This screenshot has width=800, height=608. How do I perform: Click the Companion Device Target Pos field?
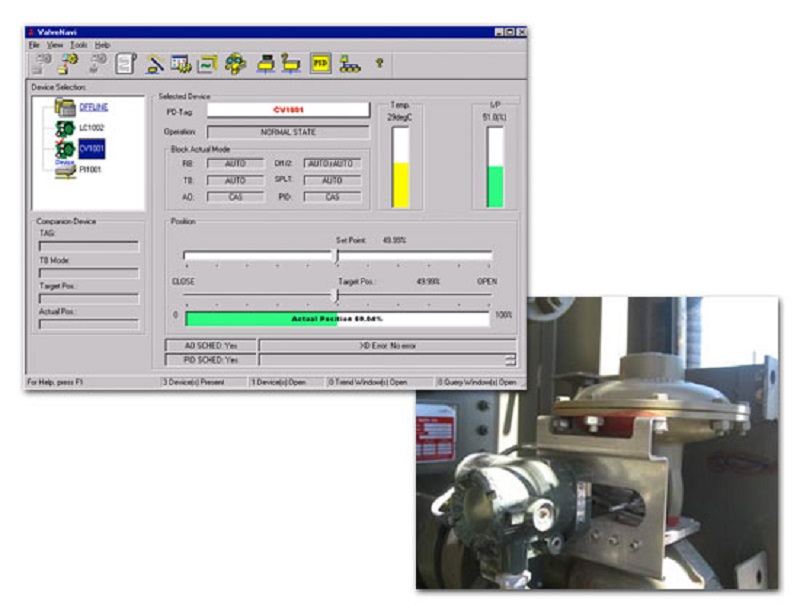click(x=89, y=298)
